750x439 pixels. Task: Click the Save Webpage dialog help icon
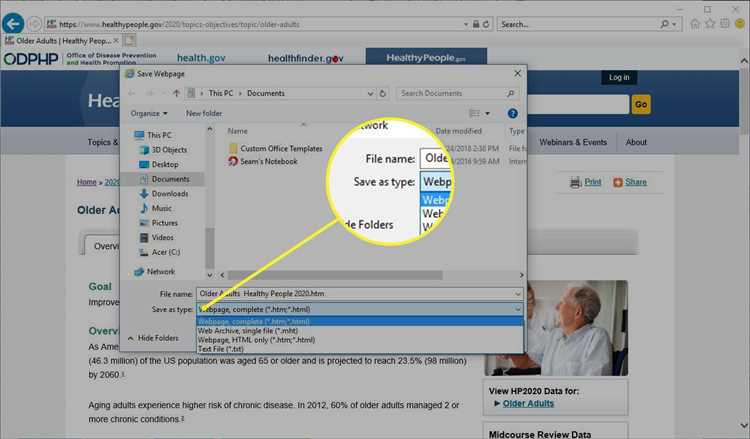point(512,113)
